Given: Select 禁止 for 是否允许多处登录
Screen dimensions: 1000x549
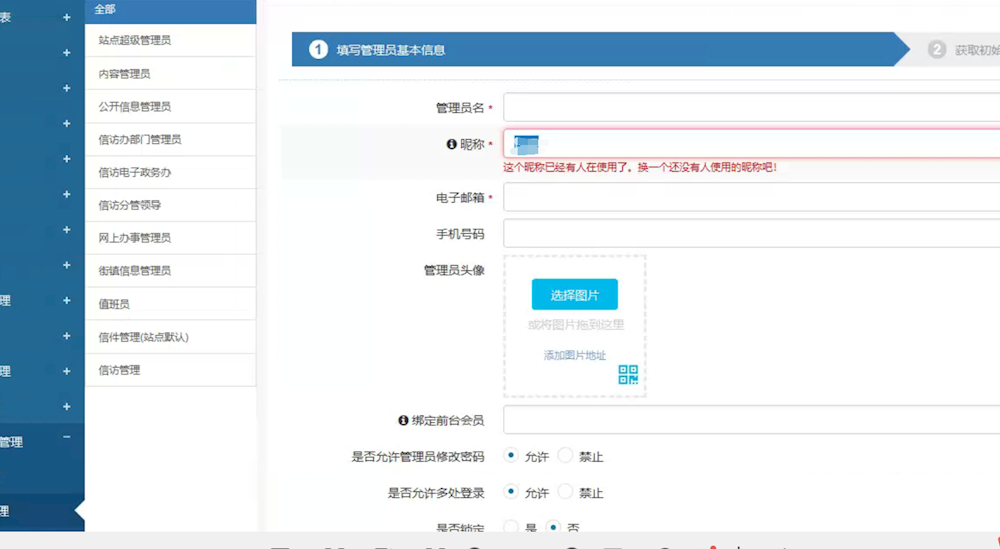Looking at the screenshot, I should click(x=566, y=492).
